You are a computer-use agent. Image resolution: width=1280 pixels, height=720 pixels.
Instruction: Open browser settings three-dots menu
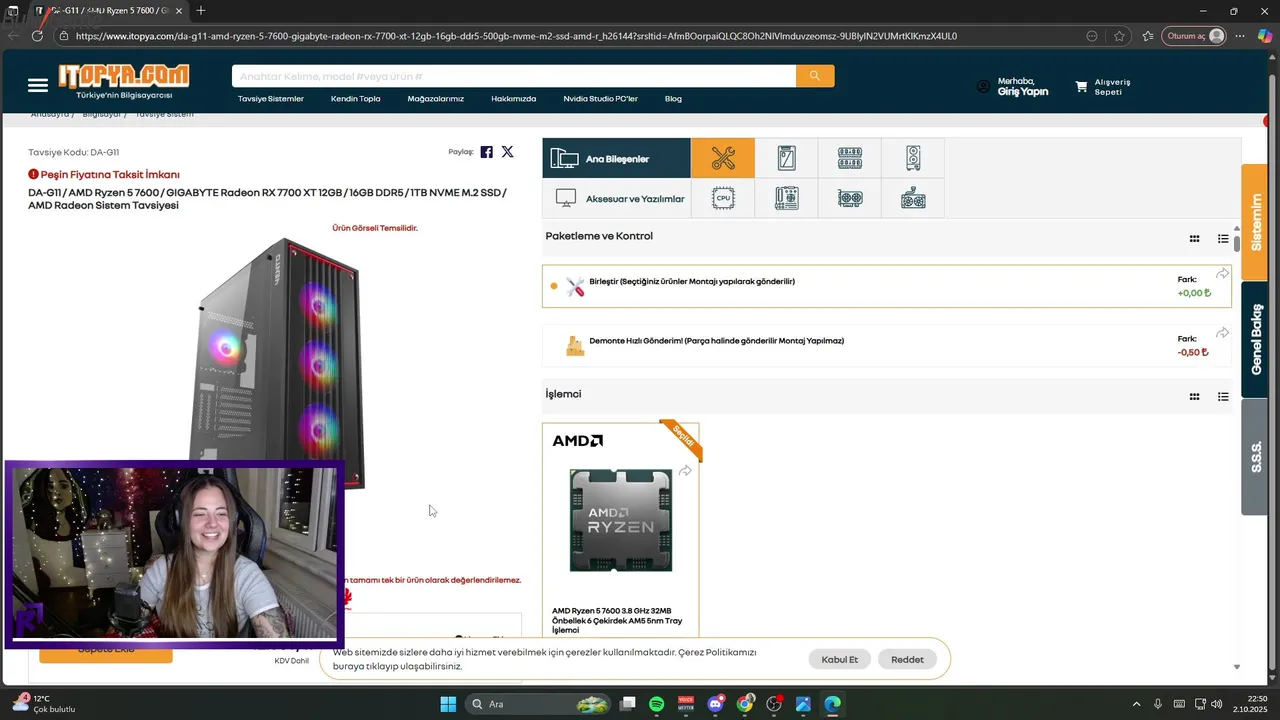(1240, 36)
